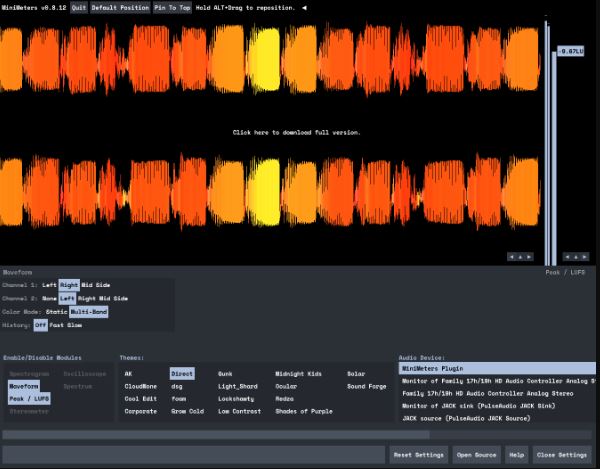Click the empty field beside Reset Settings
The image size is (600, 469).
pos(194,455)
